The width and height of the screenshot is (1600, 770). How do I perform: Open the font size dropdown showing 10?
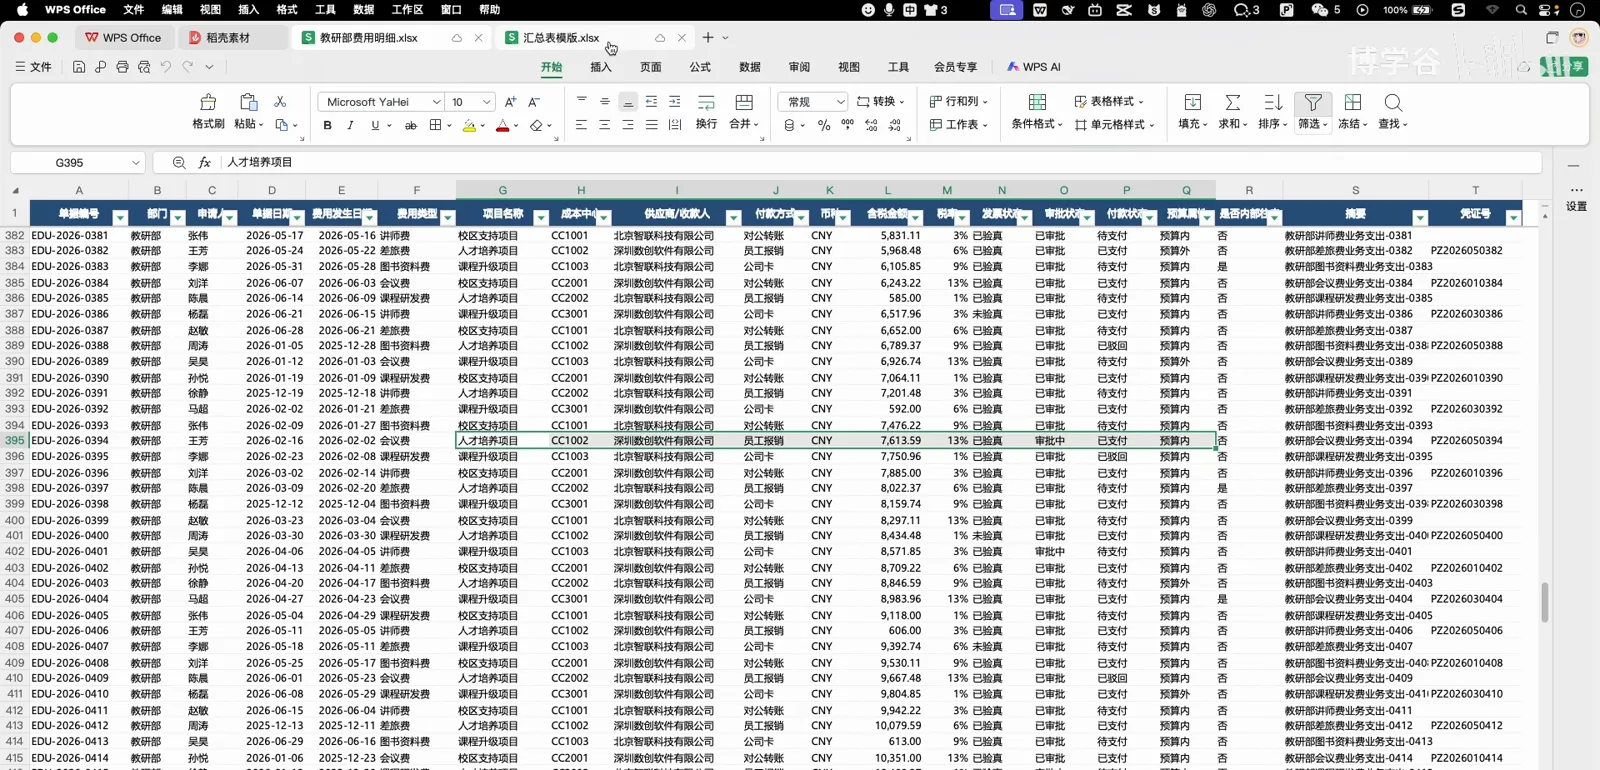click(x=487, y=102)
